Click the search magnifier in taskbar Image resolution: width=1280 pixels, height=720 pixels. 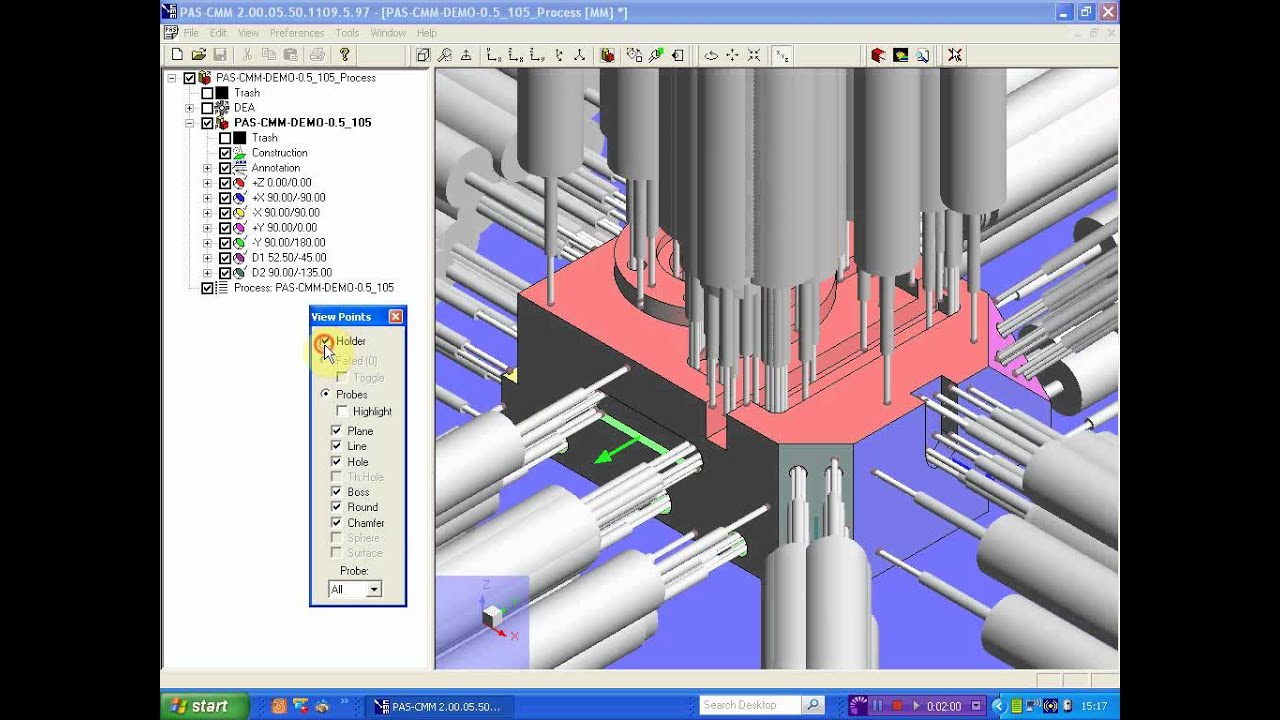click(x=813, y=705)
